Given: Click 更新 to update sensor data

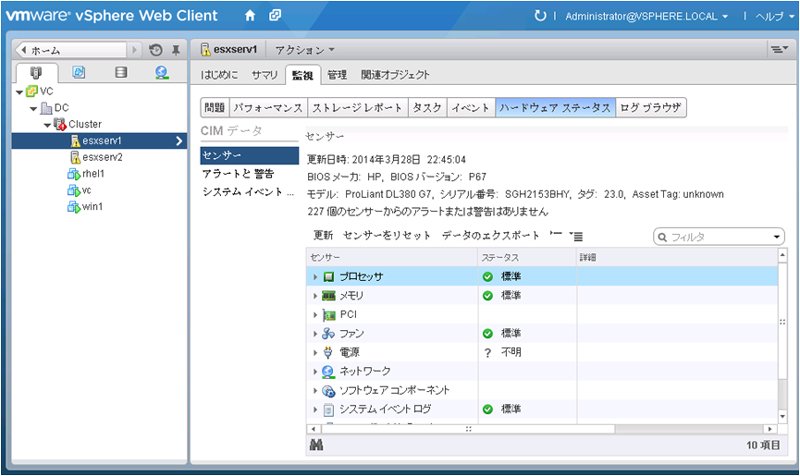Looking at the screenshot, I should coord(323,235).
